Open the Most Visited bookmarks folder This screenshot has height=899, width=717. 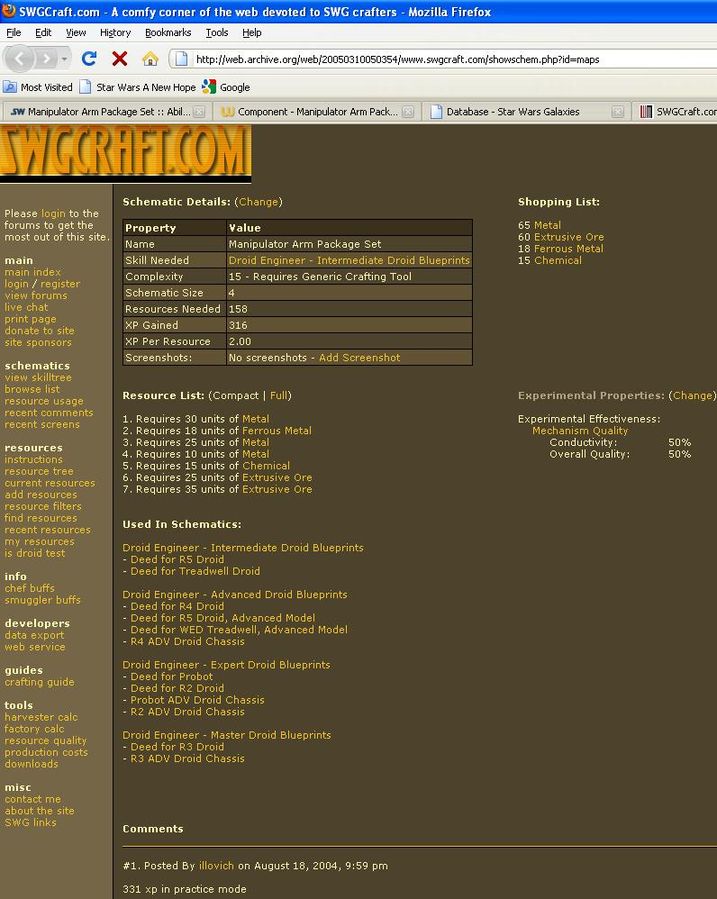[38, 87]
